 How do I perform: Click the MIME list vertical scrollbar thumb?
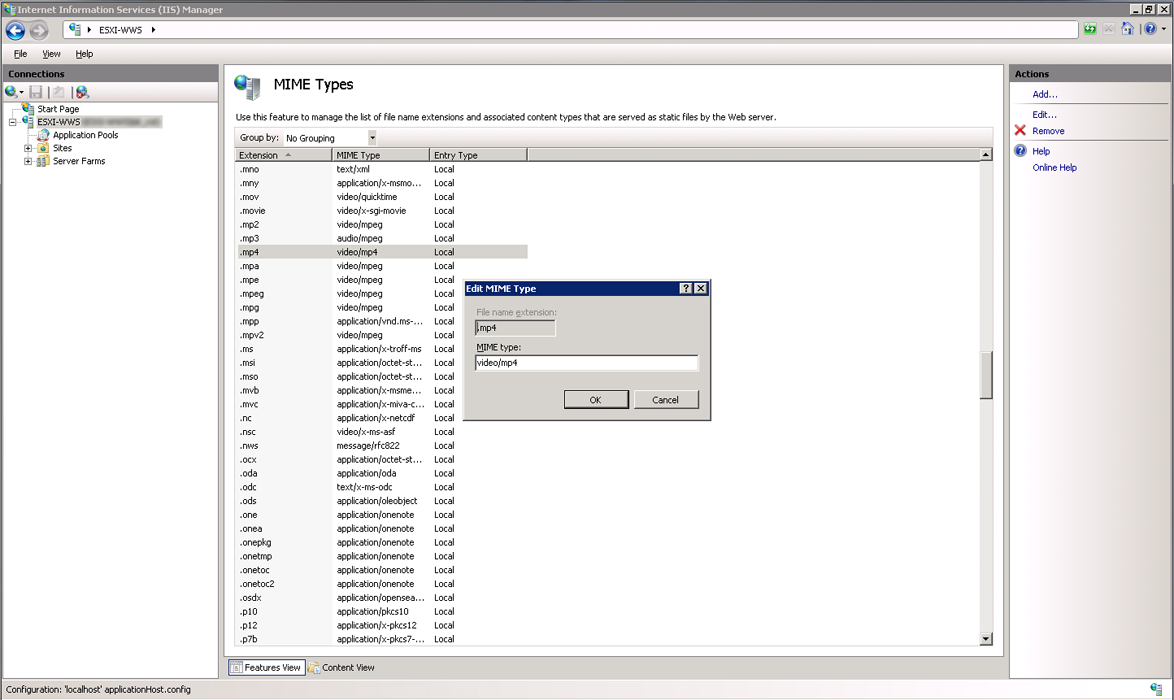pos(986,375)
